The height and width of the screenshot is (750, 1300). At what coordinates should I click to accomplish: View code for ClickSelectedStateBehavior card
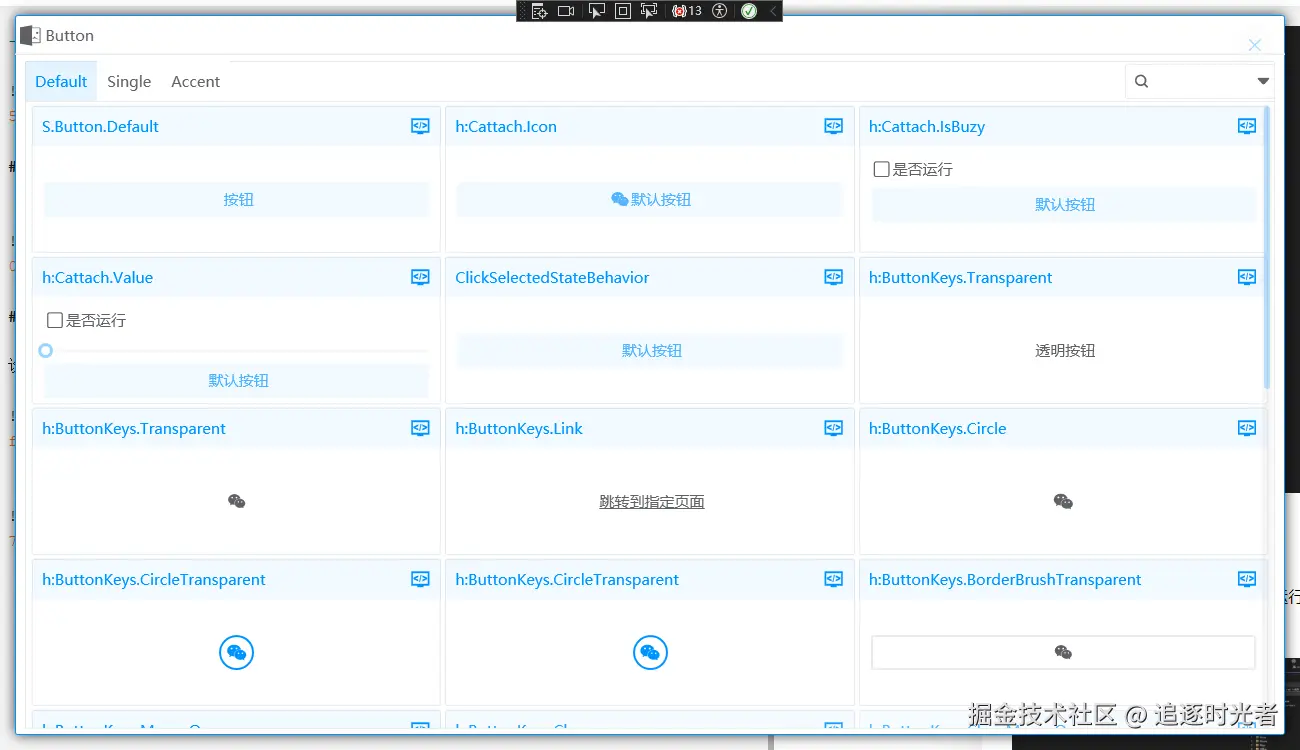coord(833,277)
